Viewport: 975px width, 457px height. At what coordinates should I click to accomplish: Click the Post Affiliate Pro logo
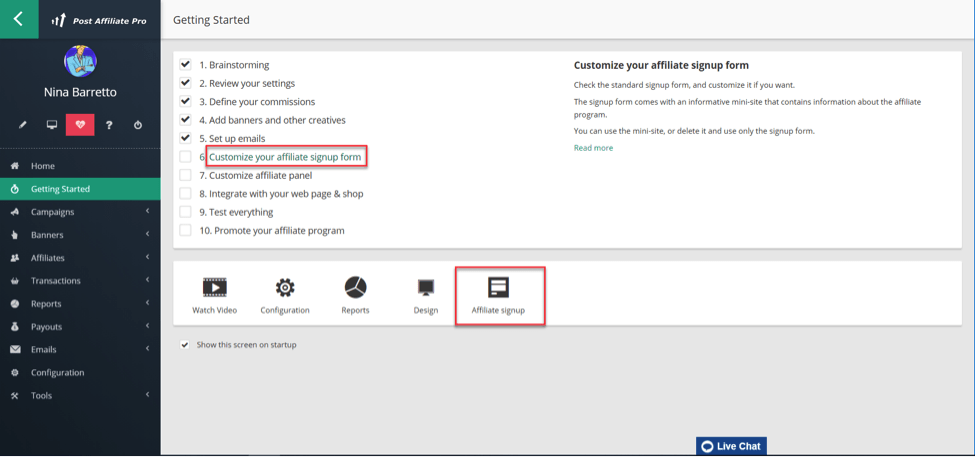(x=99, y=21)
